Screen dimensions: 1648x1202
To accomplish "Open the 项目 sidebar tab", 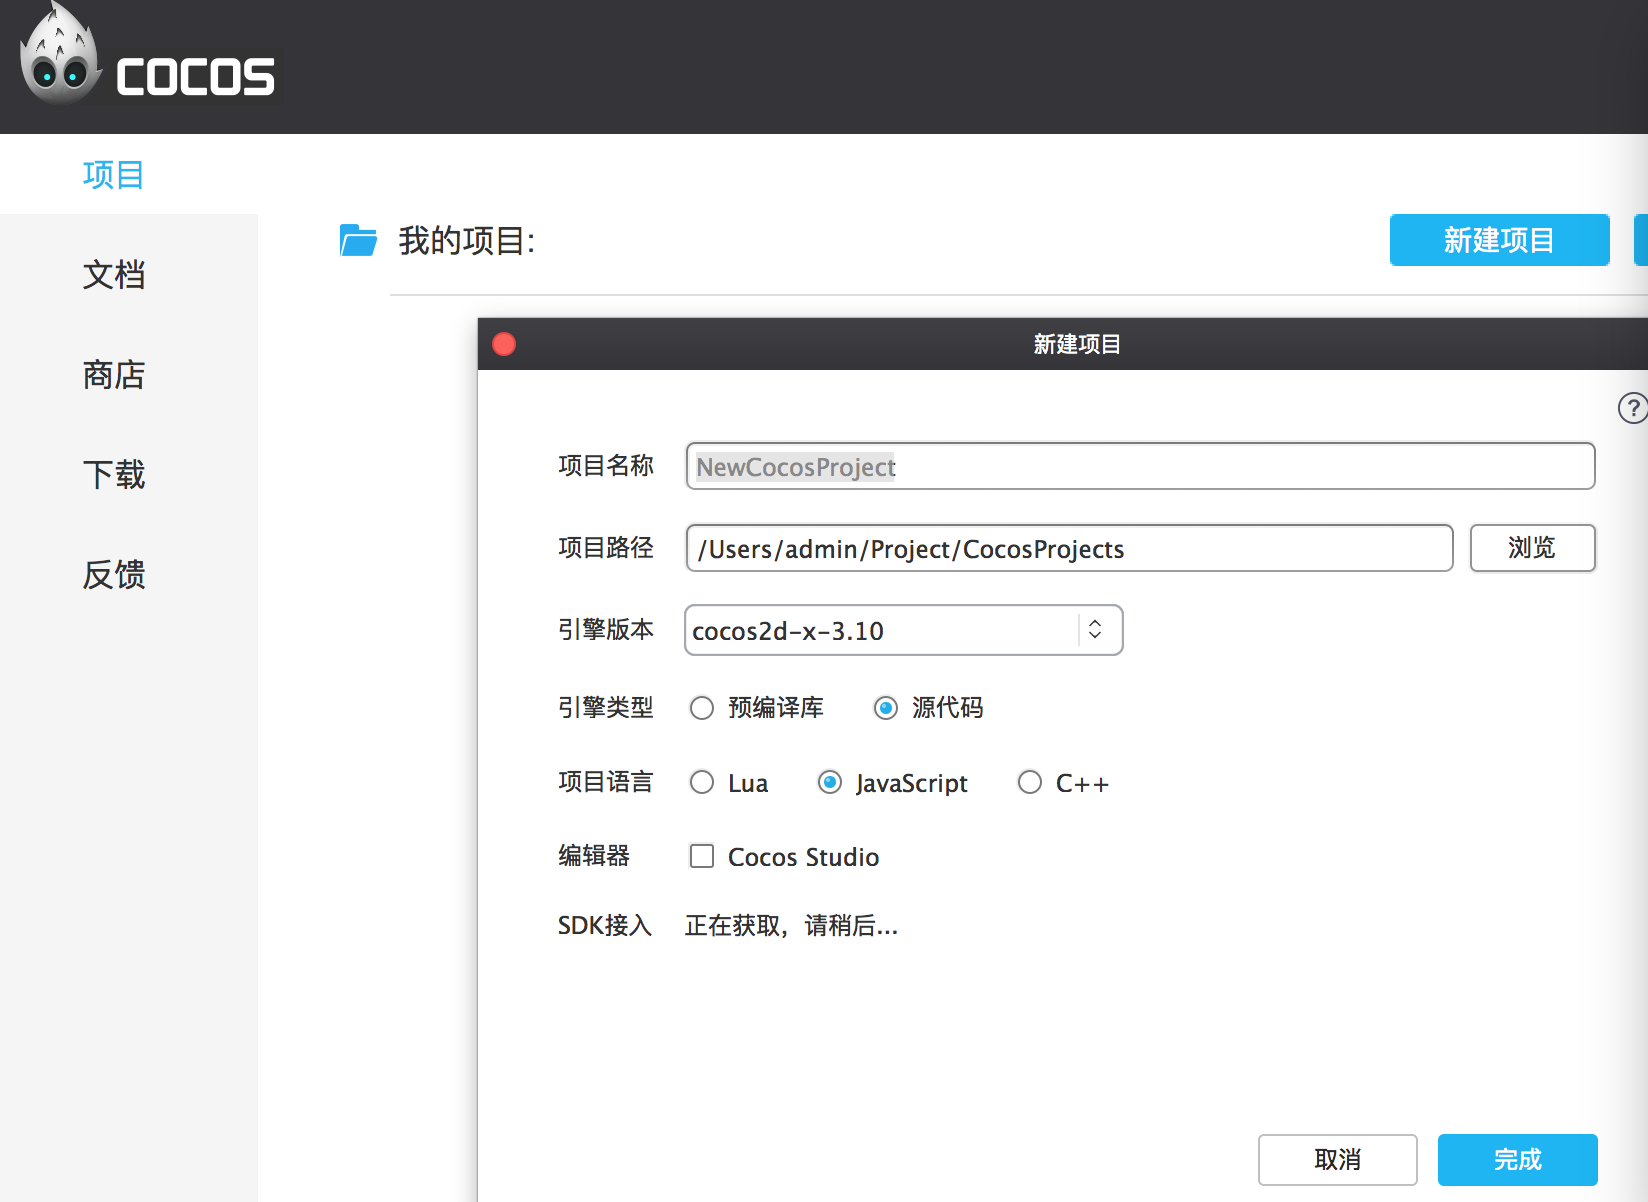I will 114,175.
